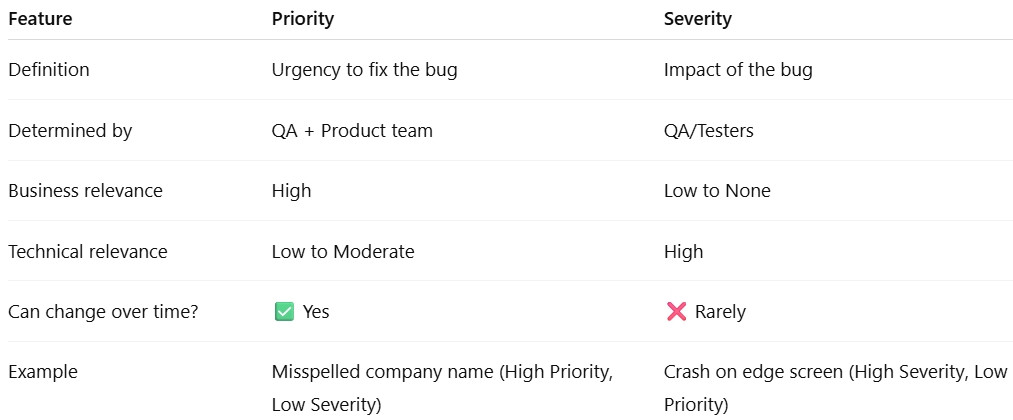Click the 'Yes' text in Priority column
This screenshot has height=420, width=1013.
316,312
